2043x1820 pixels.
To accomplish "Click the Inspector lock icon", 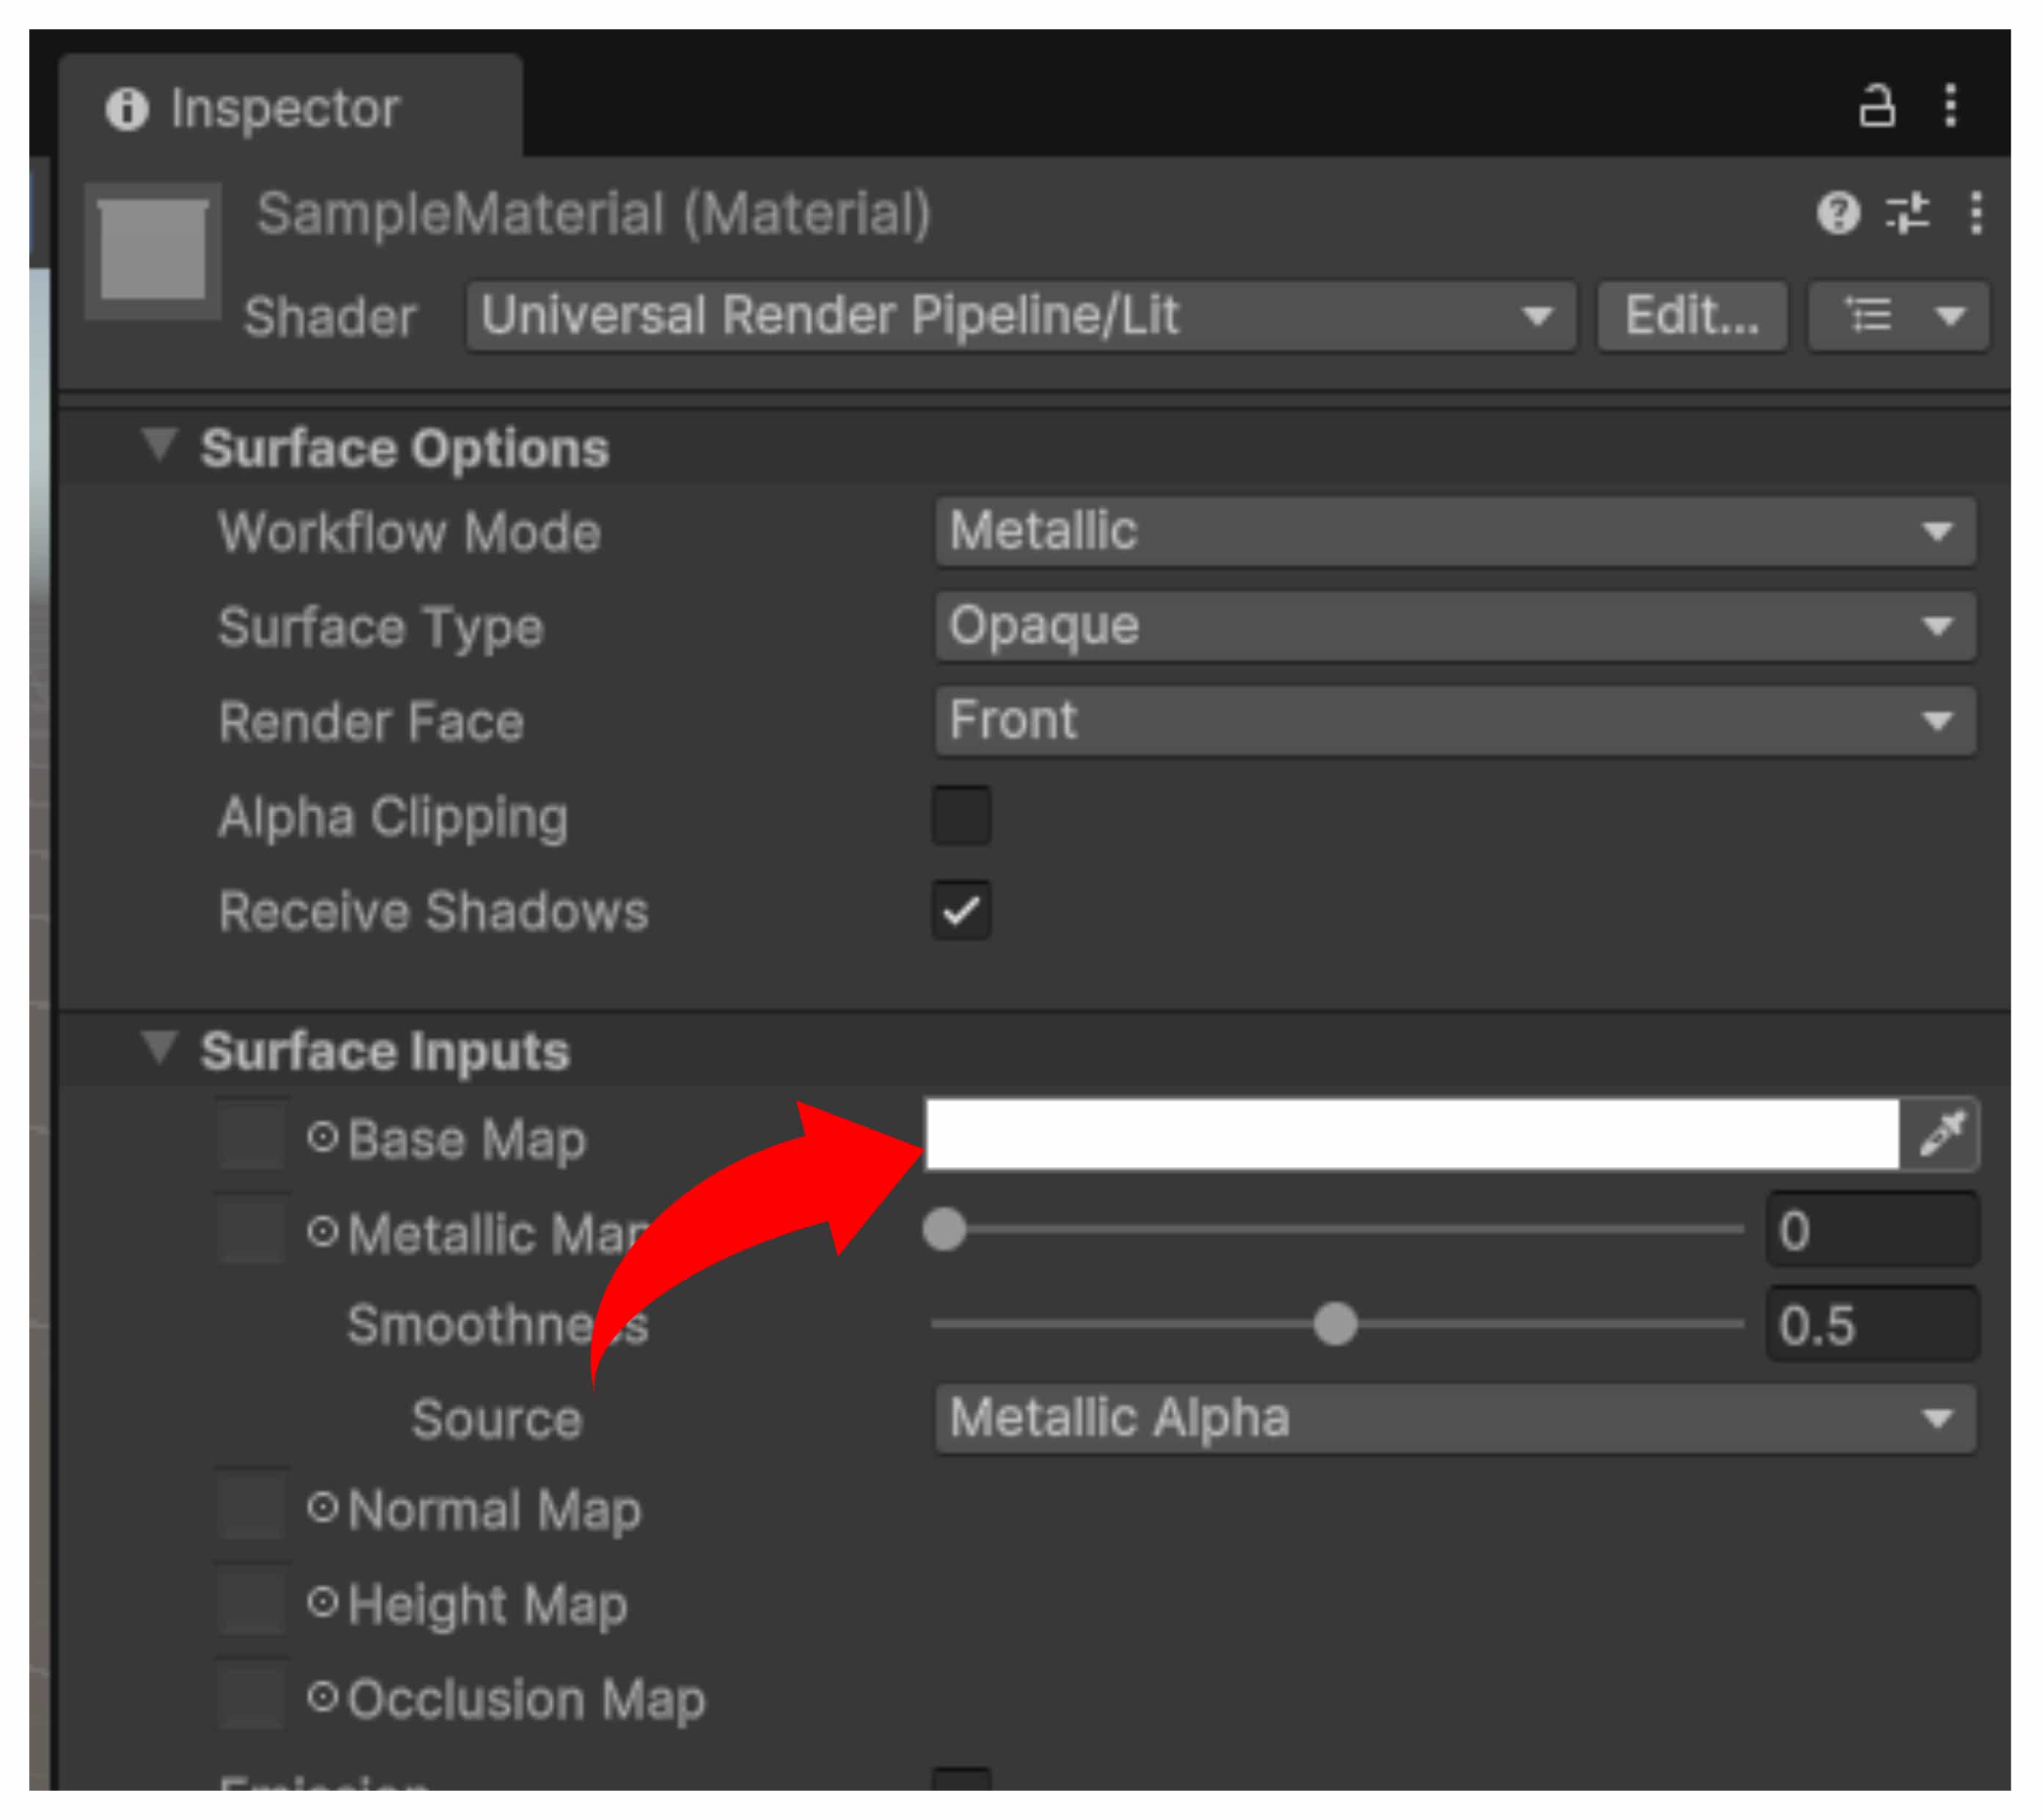I will point(1876,106).
